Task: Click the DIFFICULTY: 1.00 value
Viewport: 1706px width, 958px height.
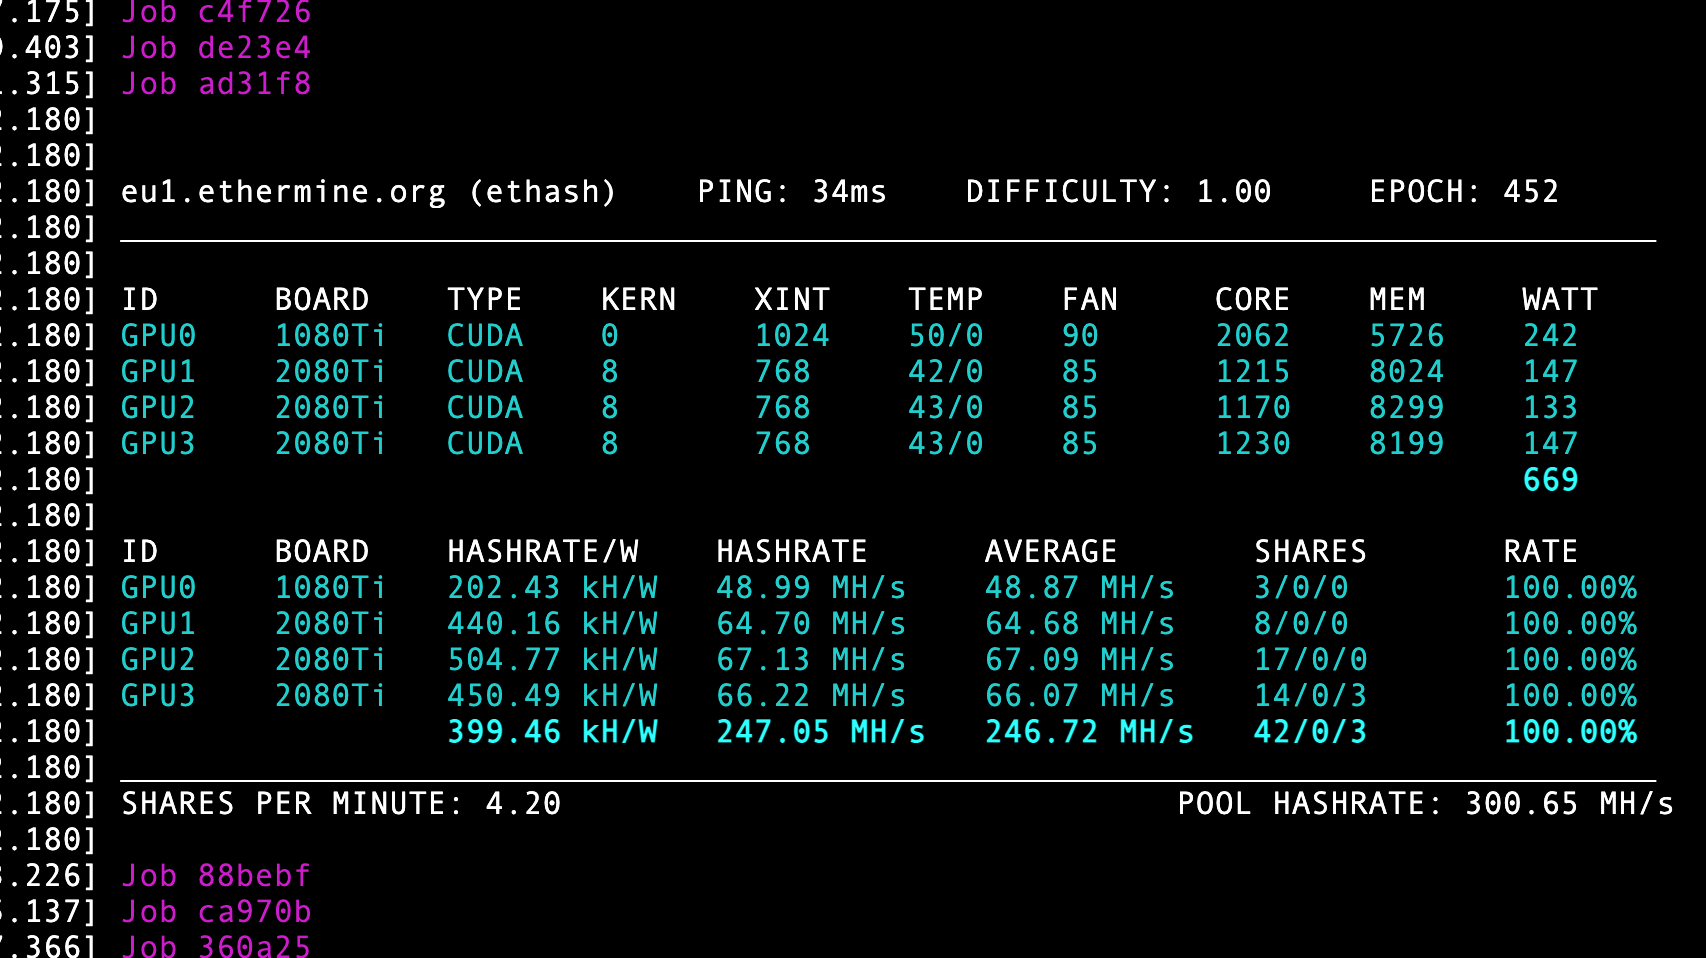Action: (x=1118, y=192)
